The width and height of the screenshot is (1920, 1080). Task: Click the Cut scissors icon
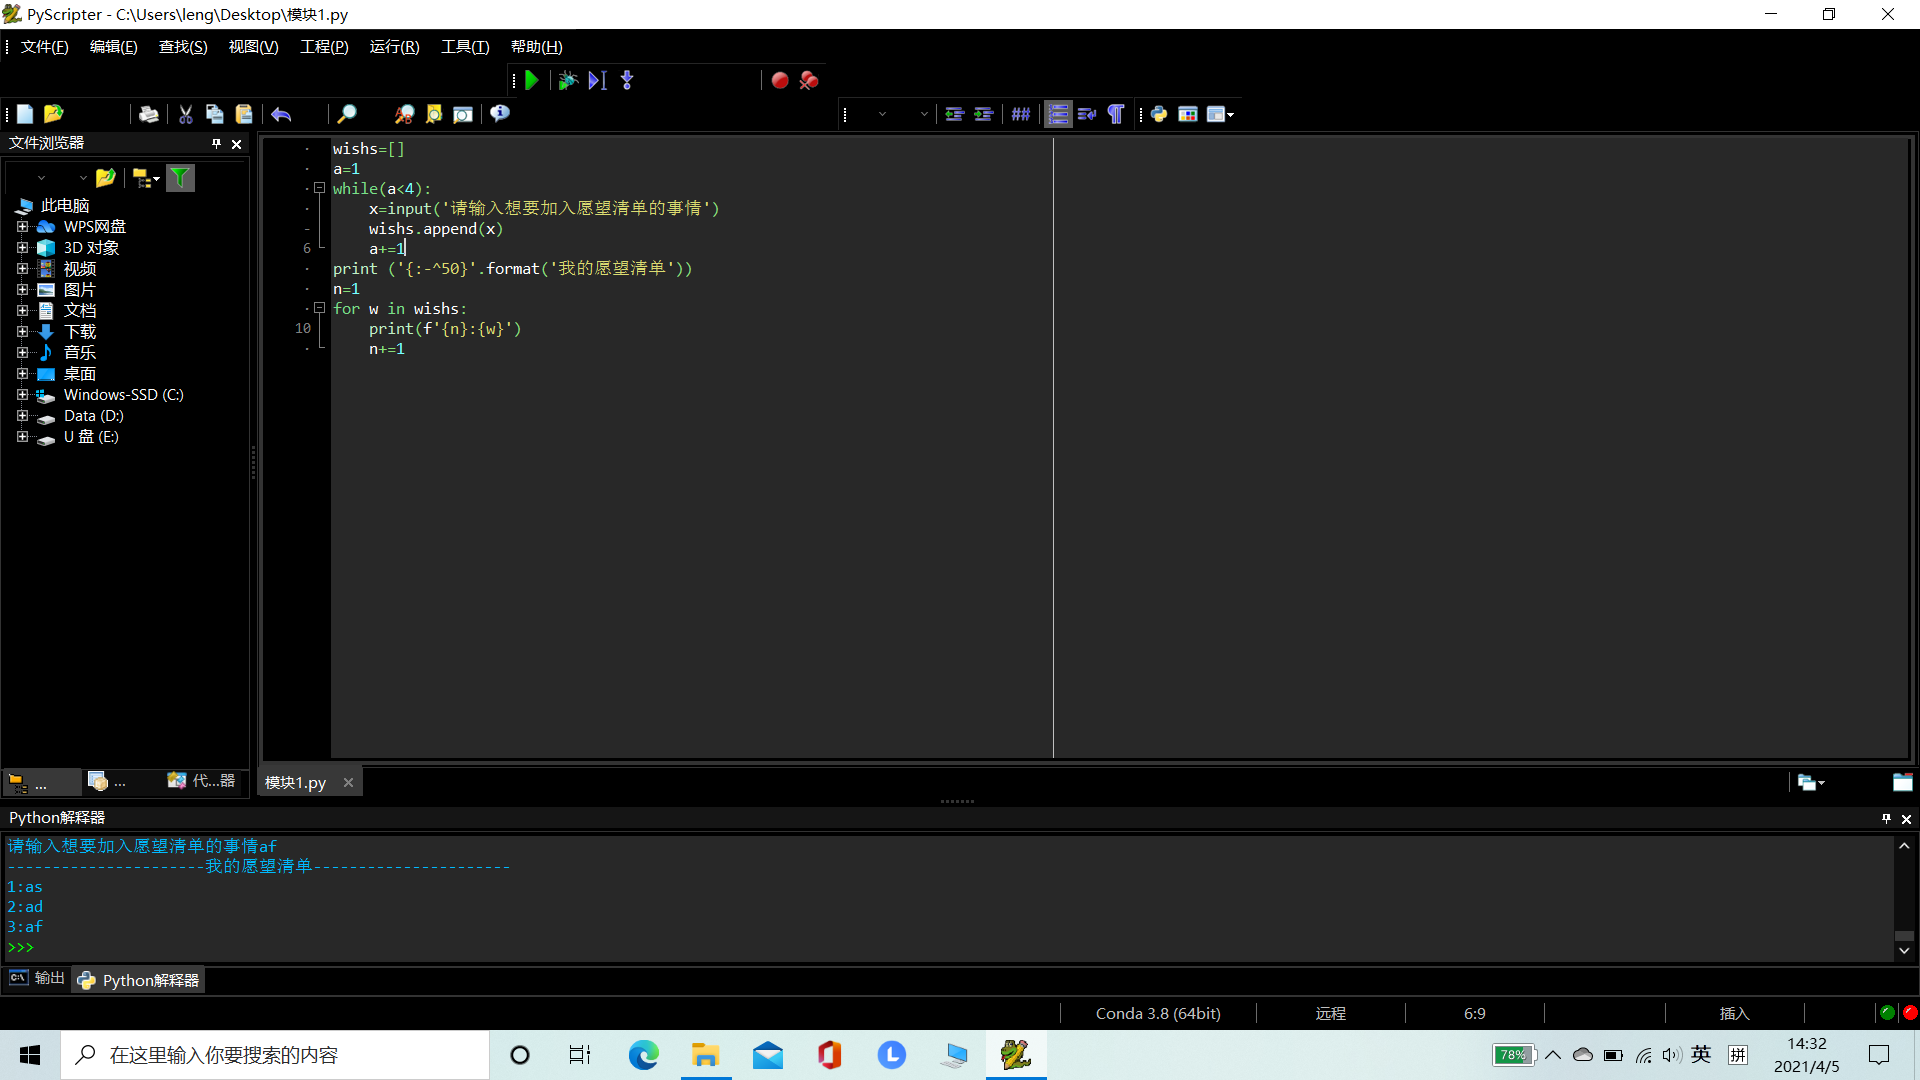[x=186, y=115]
